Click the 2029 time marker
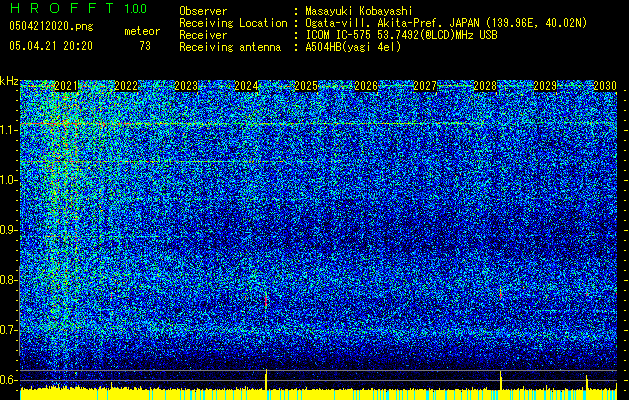Screen dimensions: 629x400 click(x=545, y=86)
